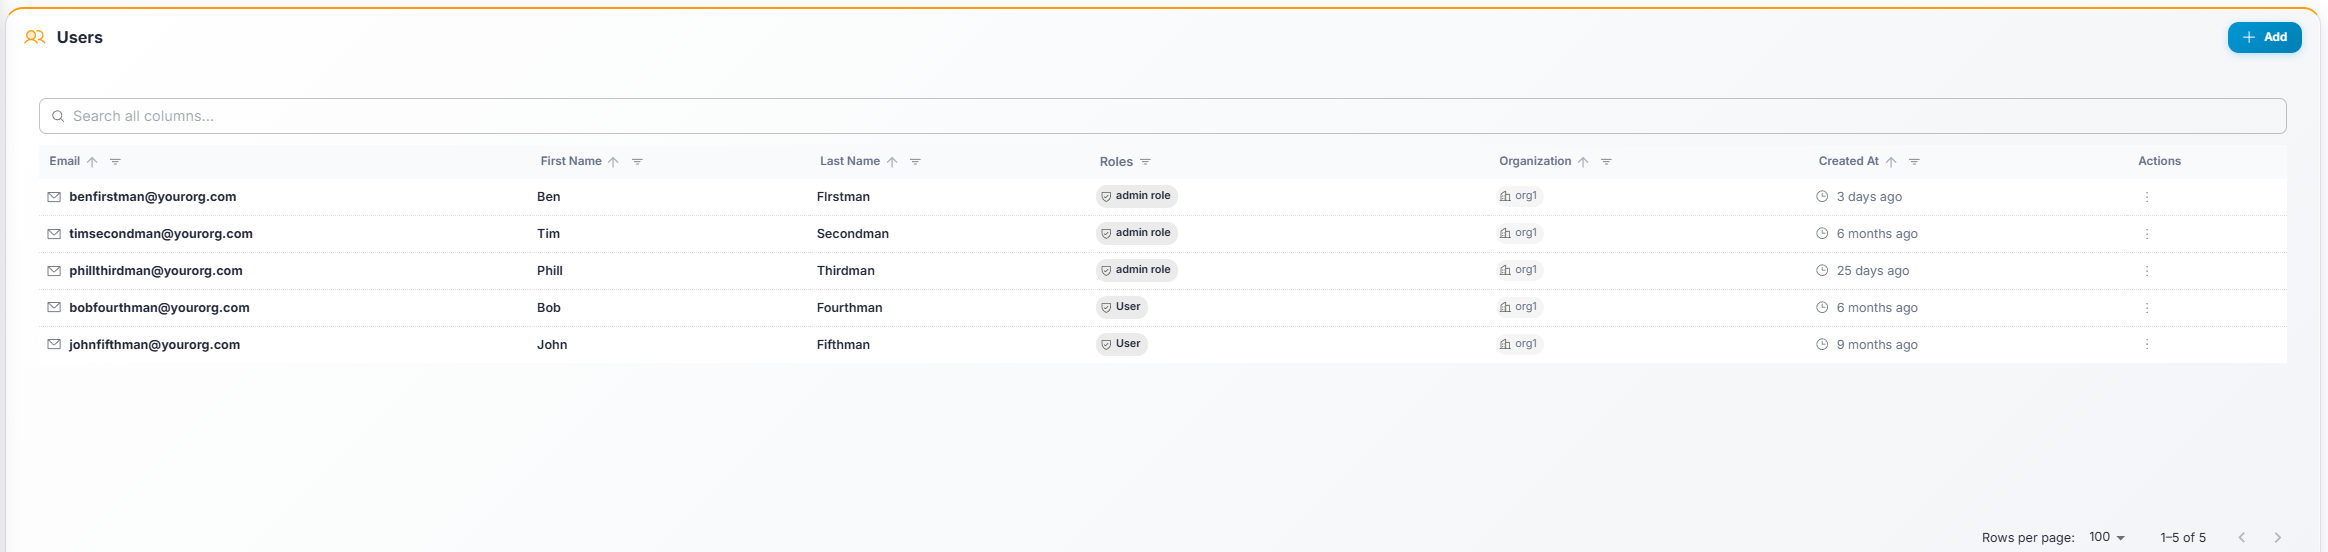This screenshot has width=2328, height=552.
Task: Click User role badge for Bob
Action: (x=1122, y=307)
